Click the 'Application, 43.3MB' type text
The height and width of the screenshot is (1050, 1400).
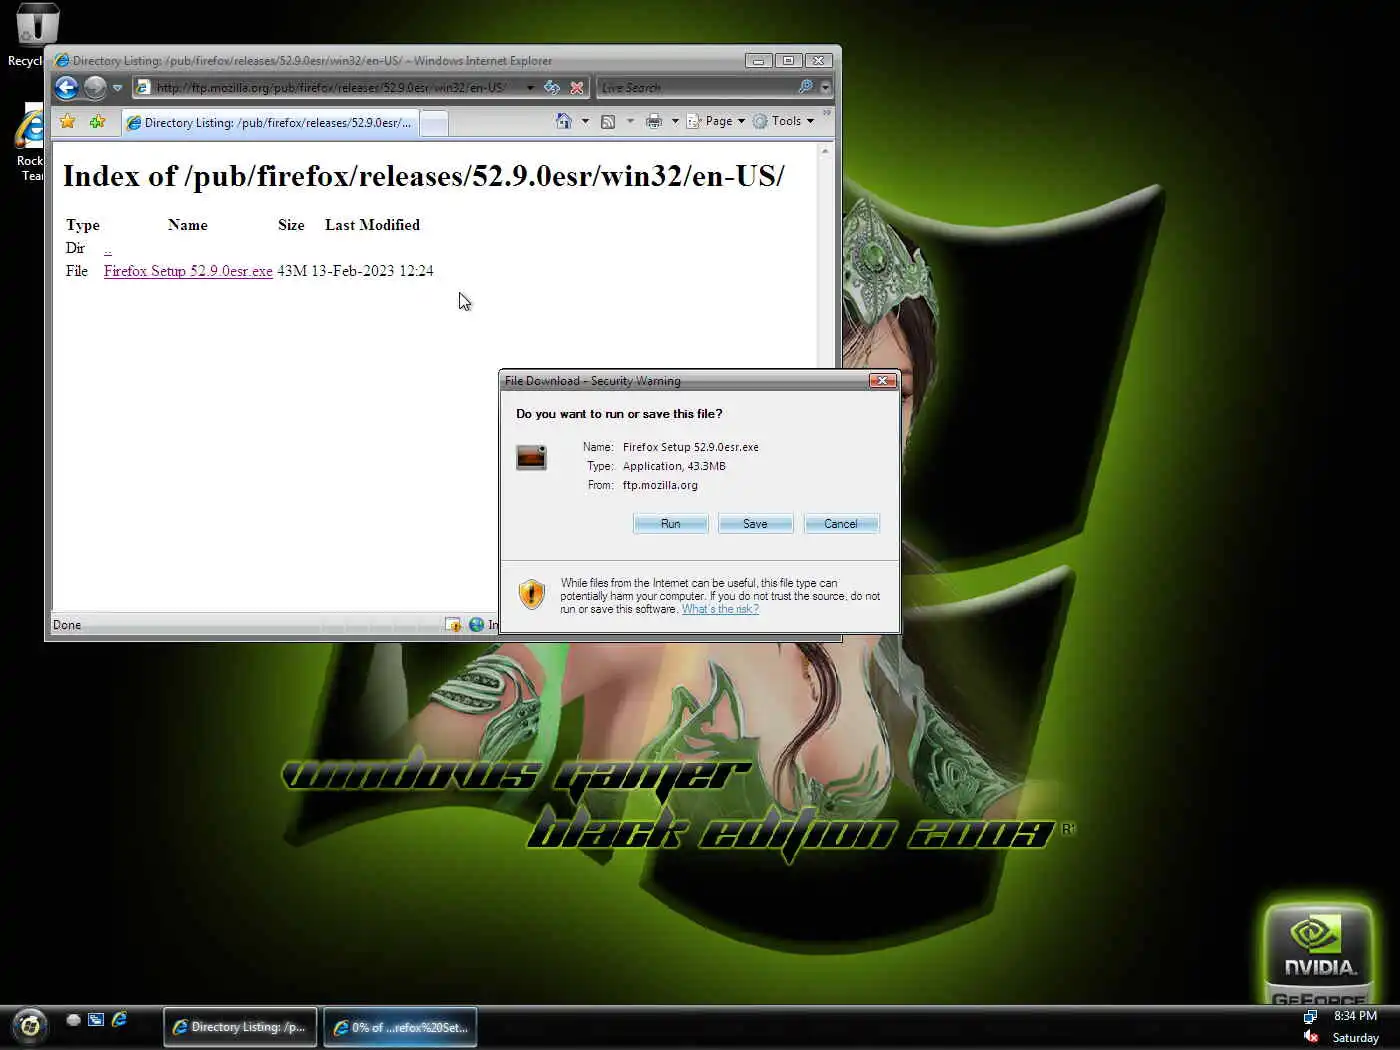674,466
